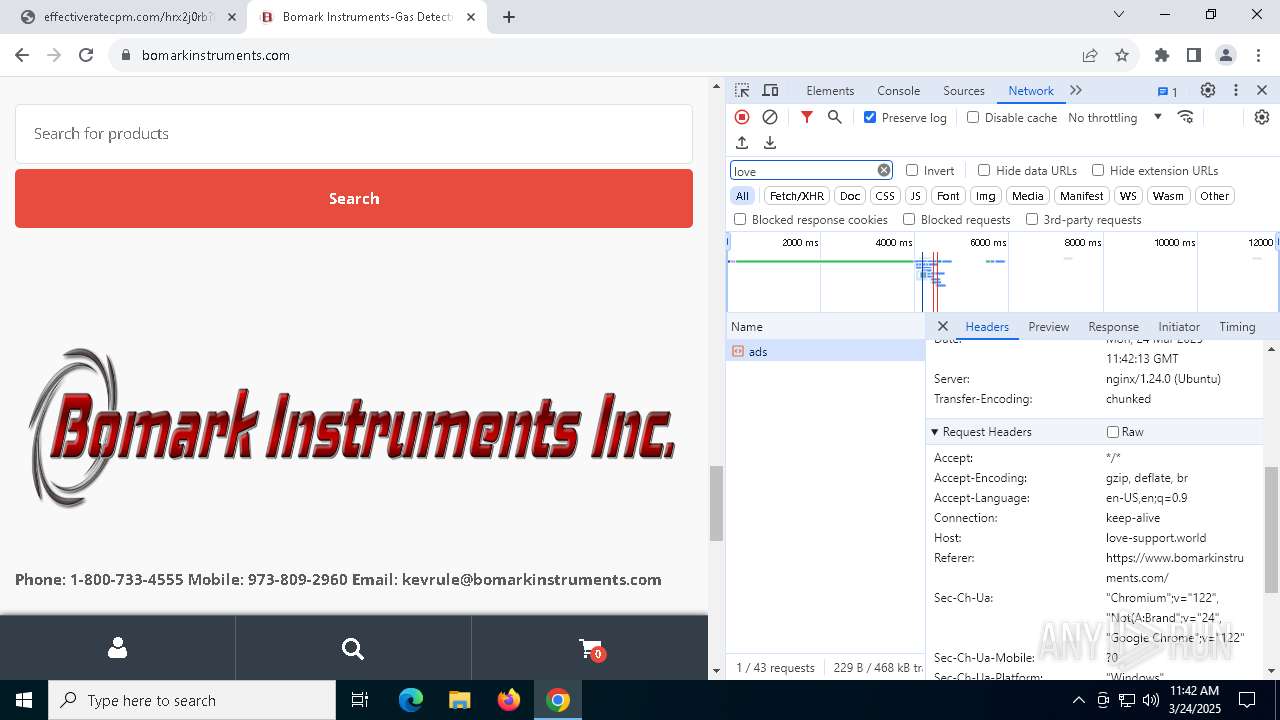Image resolution: width=1280 pixels, height=720 pixels.
Task: Open network search magnifier icon
Action: 835,117
